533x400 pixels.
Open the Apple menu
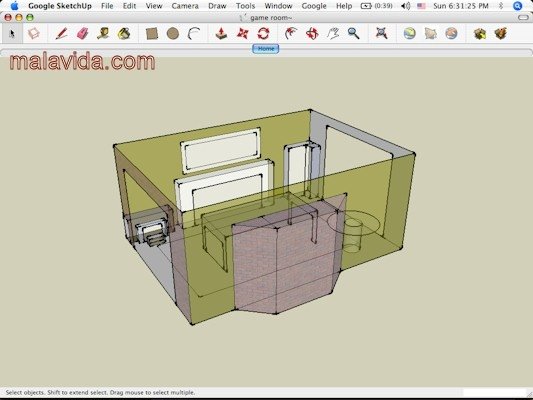[14, 6]
